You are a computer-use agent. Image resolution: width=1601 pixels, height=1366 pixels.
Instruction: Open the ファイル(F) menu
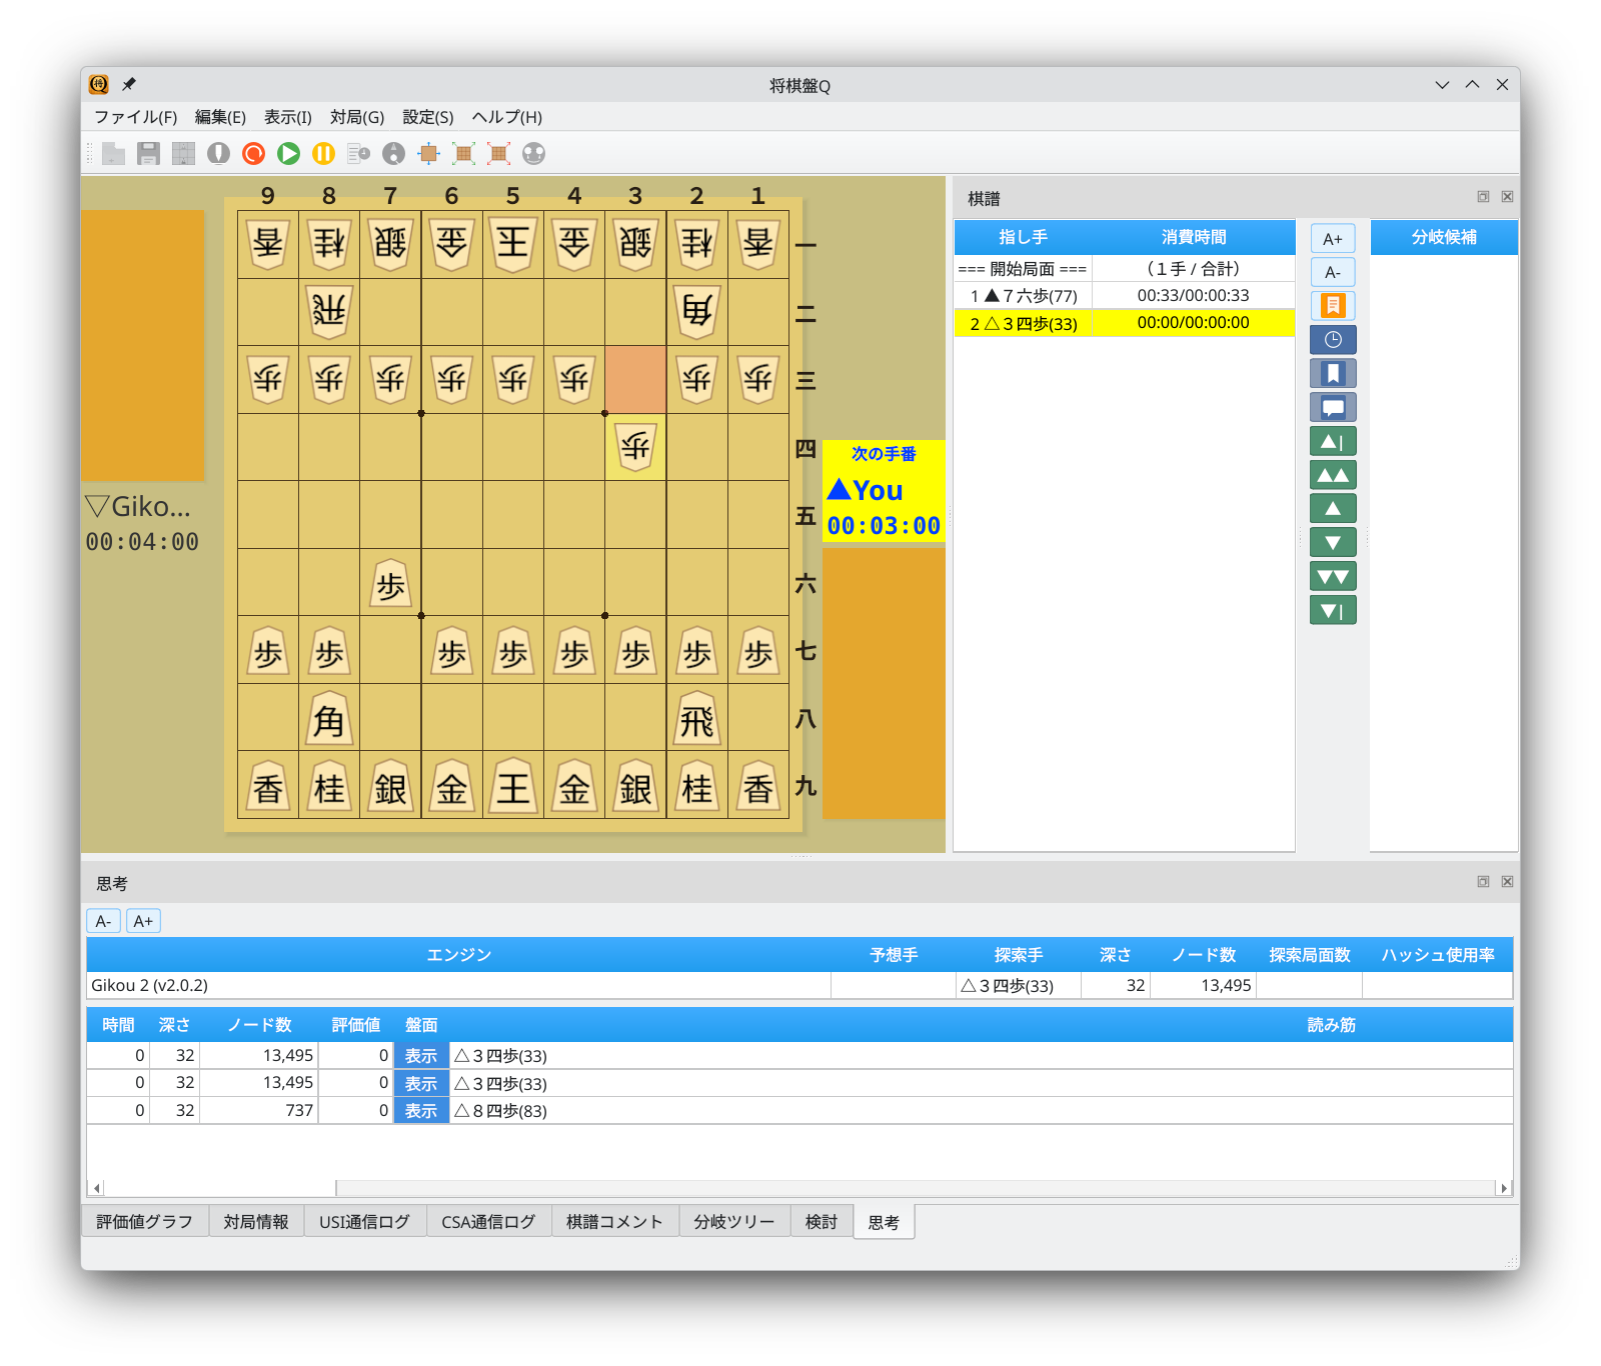(x=135, y=117)
